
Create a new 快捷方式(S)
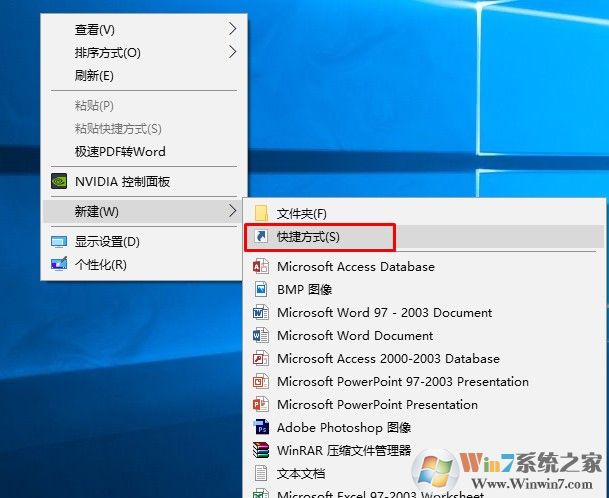tap(424, 236)
